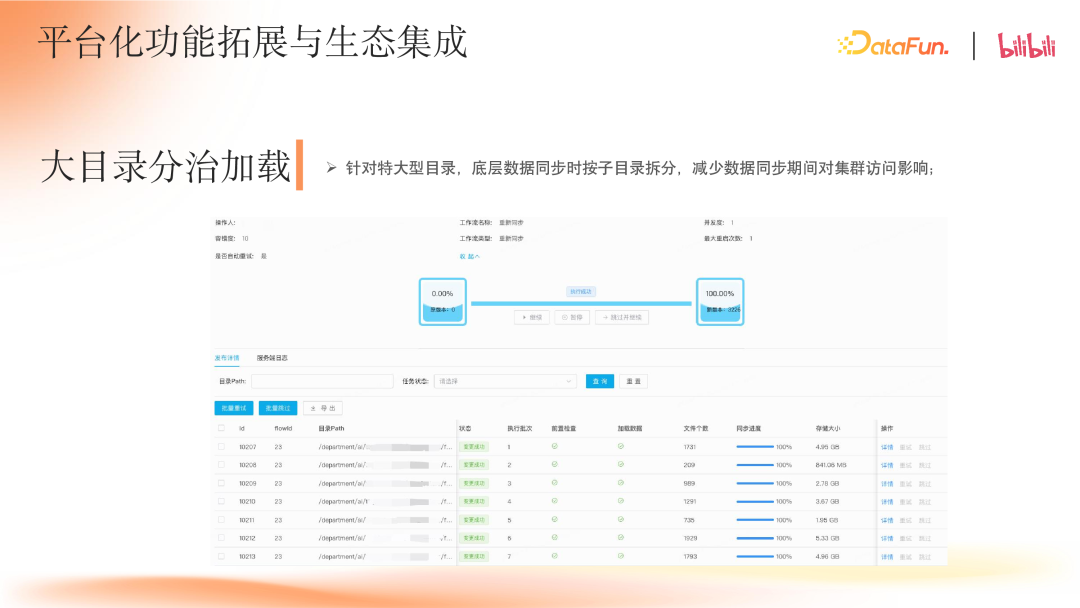Click sync progress bar of row 10207
This screenshot has width=1080, height=608.
click(755, 446)
